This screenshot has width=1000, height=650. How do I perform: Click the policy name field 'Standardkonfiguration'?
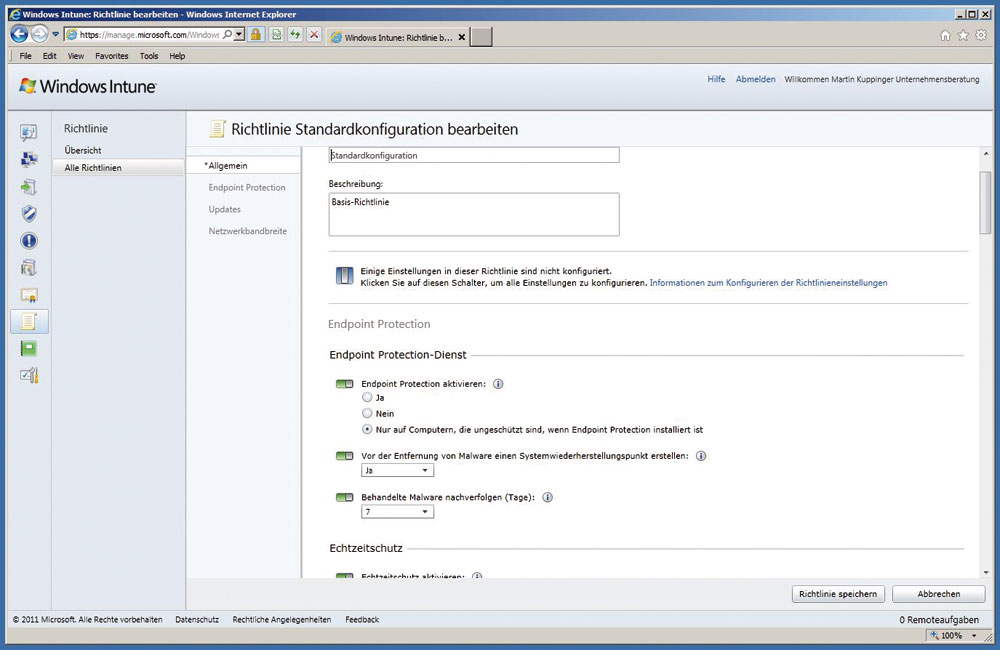coord(474,155)
